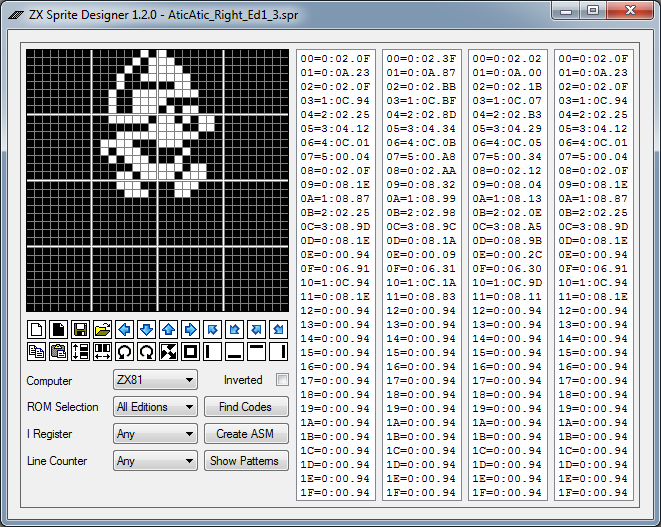Select code row 01=0:0A.00
The image size is (661, 527).
[507, 73]
